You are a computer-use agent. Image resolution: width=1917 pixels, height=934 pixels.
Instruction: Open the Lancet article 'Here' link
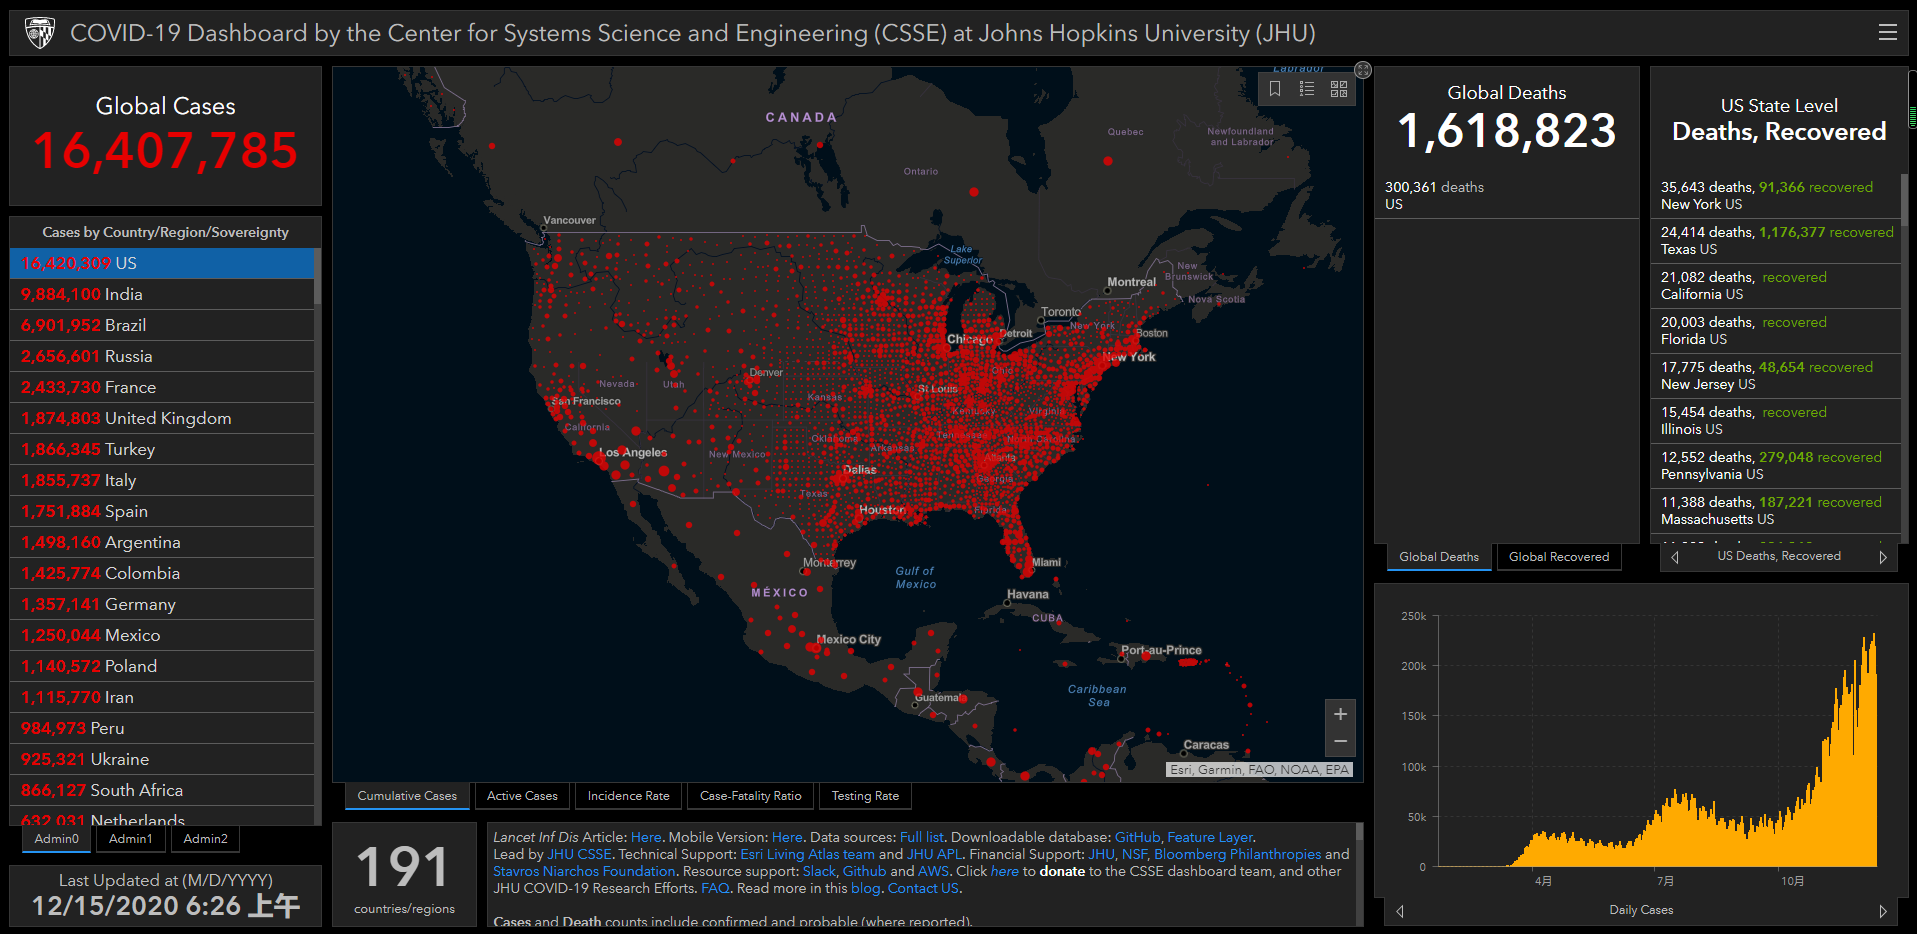pyautogui.click(x=646, y=837)
